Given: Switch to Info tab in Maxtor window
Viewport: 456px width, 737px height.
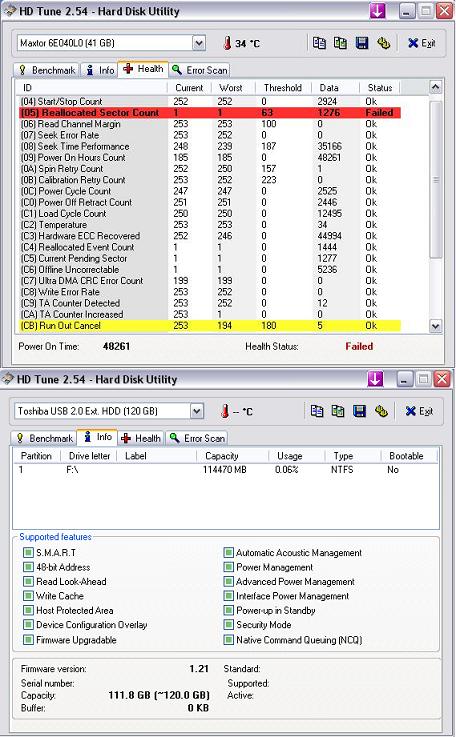Looking at the screenshot, I should pos(100,70).
